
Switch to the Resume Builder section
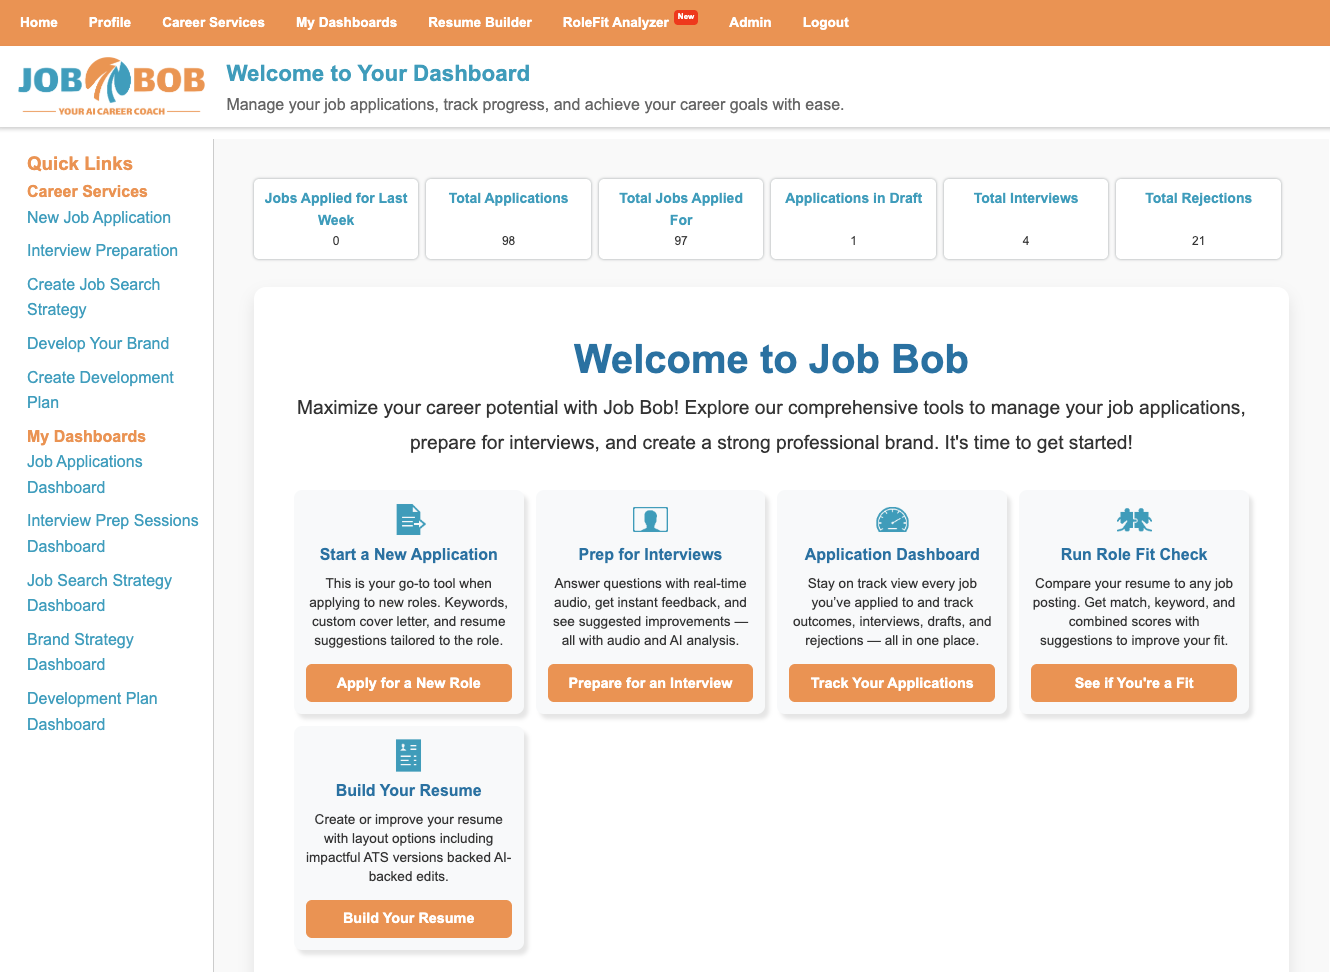[479, 22]
